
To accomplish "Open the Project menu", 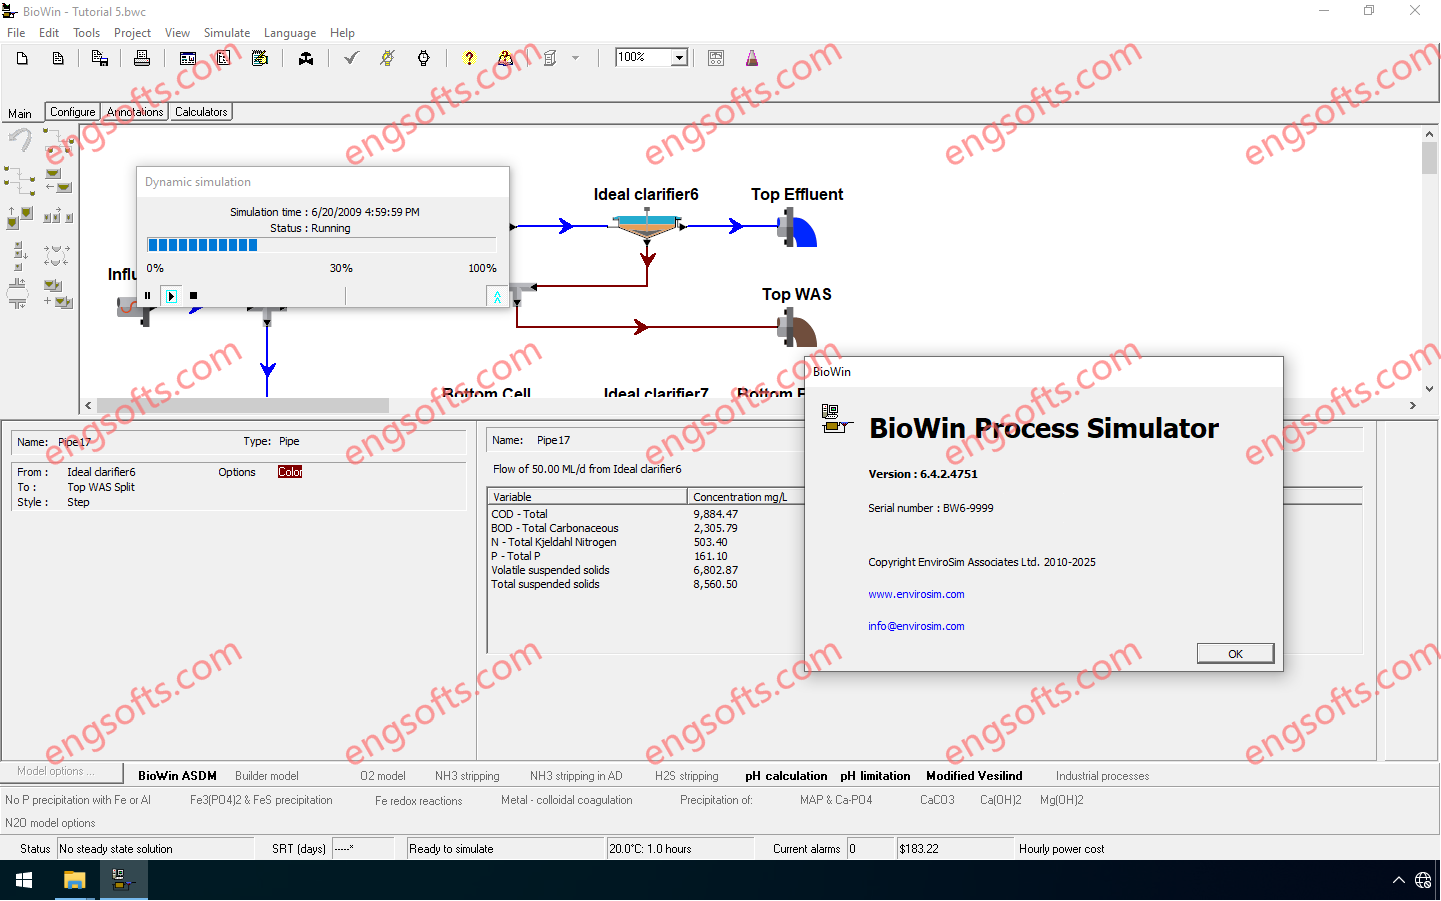I will tap(132, 33).
